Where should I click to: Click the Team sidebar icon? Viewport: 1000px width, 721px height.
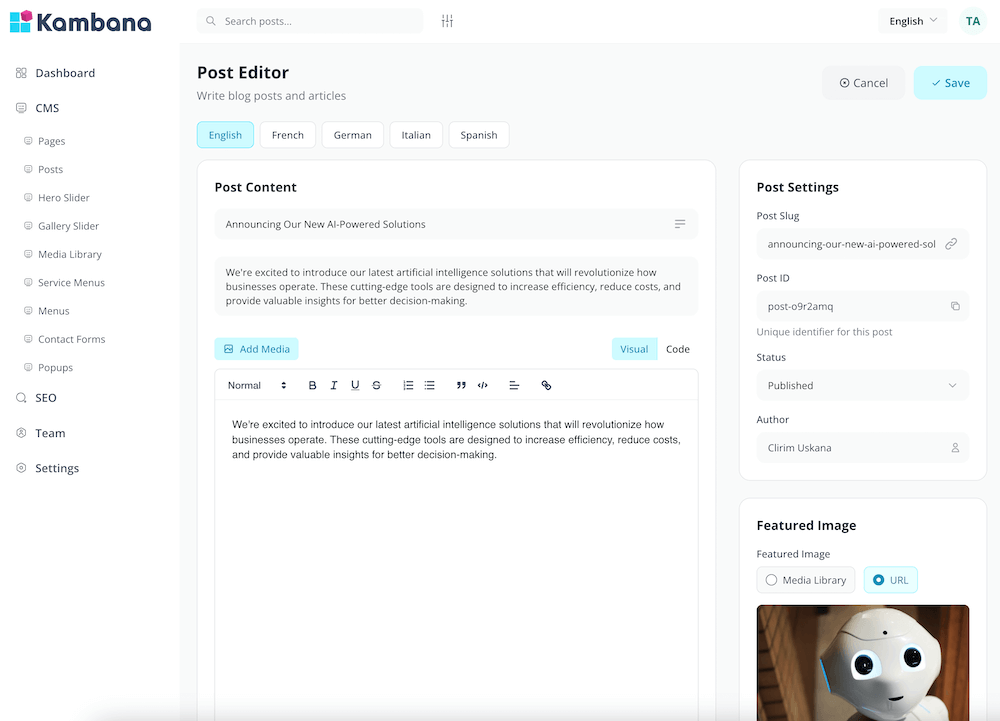pos(21,433)
